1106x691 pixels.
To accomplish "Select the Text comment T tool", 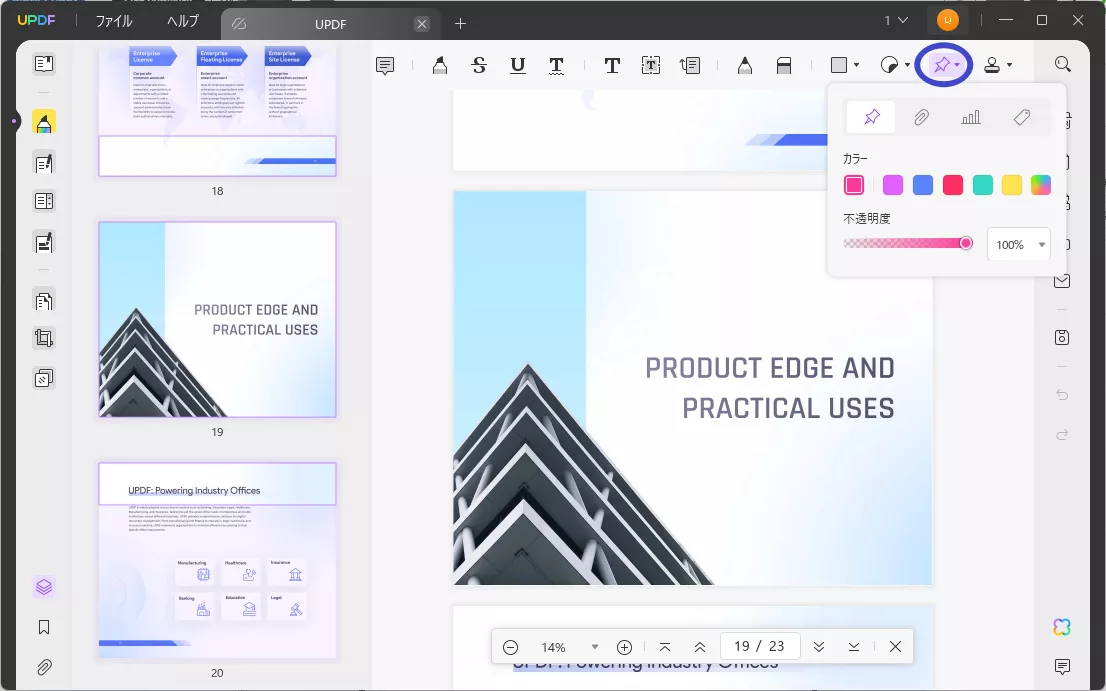I will click(x=612, y=66).
